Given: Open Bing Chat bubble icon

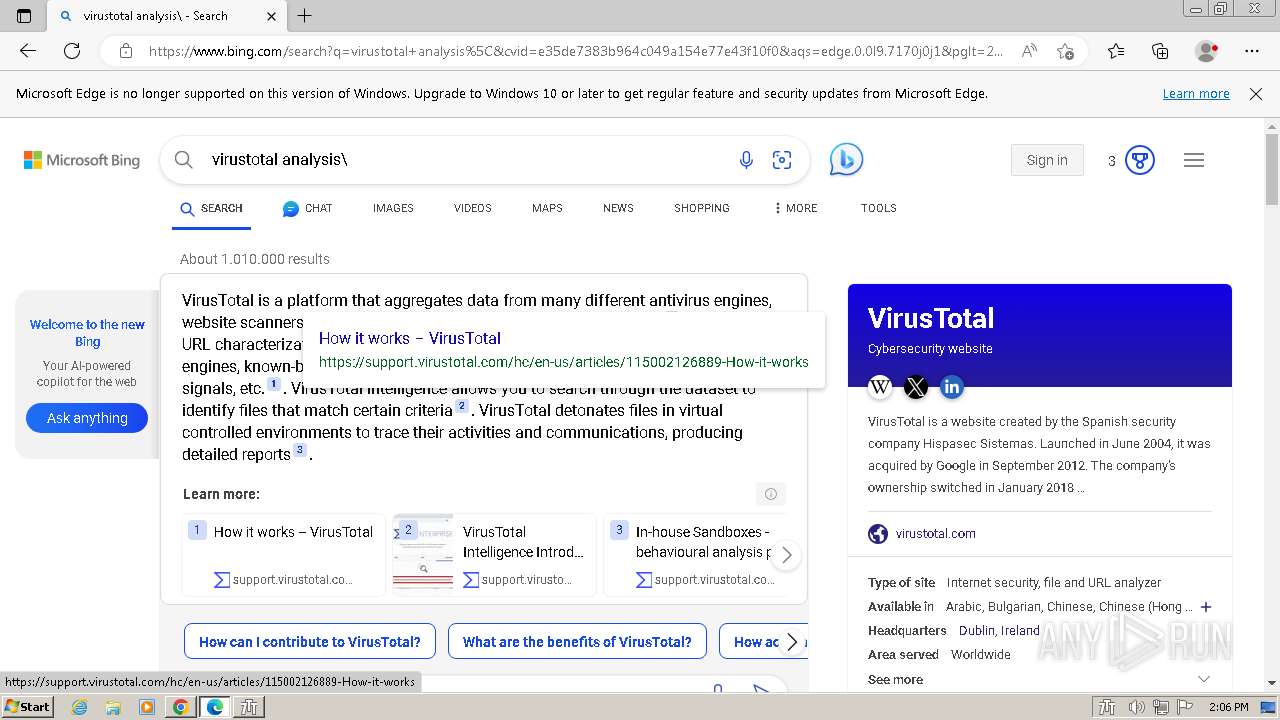Looking at the screenshot, I should coord(846,160).
